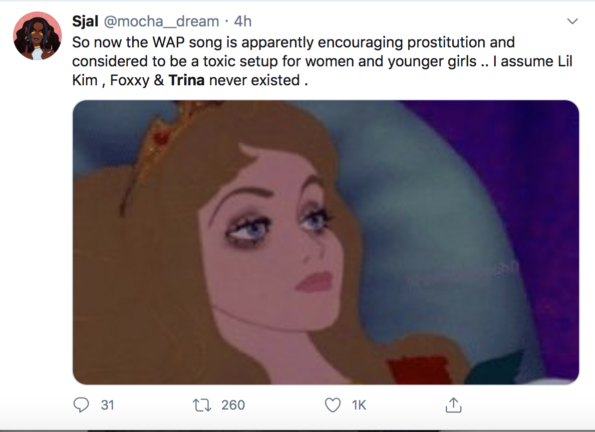Retweet this post using the arrows icon
The image size is (595, 432).
click(202, 405)
